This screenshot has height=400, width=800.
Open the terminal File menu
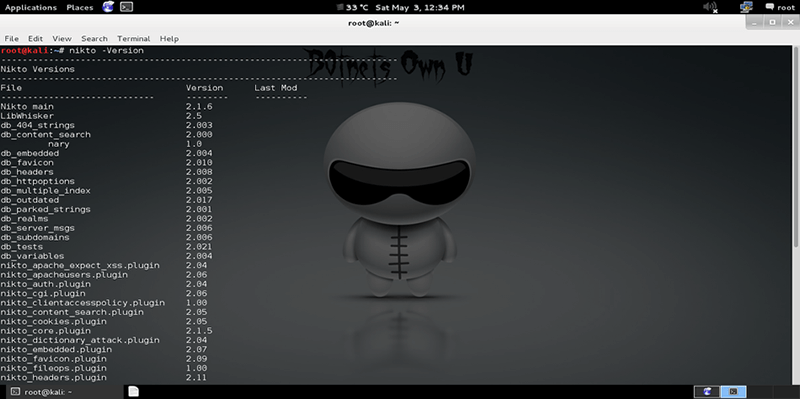click(11, 38)
